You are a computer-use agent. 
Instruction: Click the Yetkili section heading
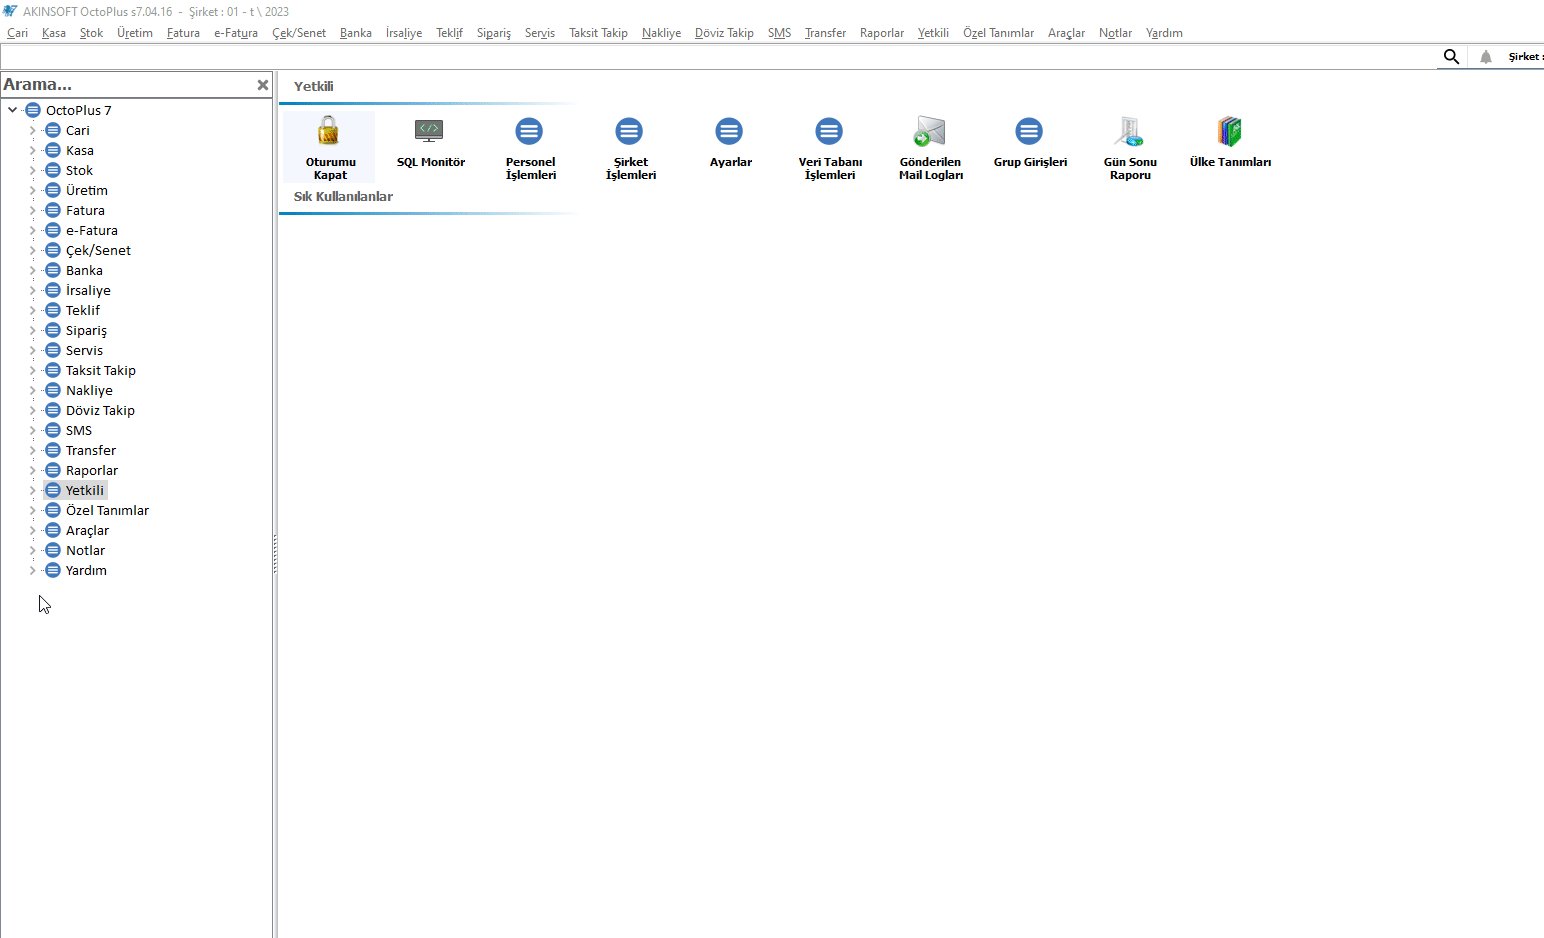313,86
